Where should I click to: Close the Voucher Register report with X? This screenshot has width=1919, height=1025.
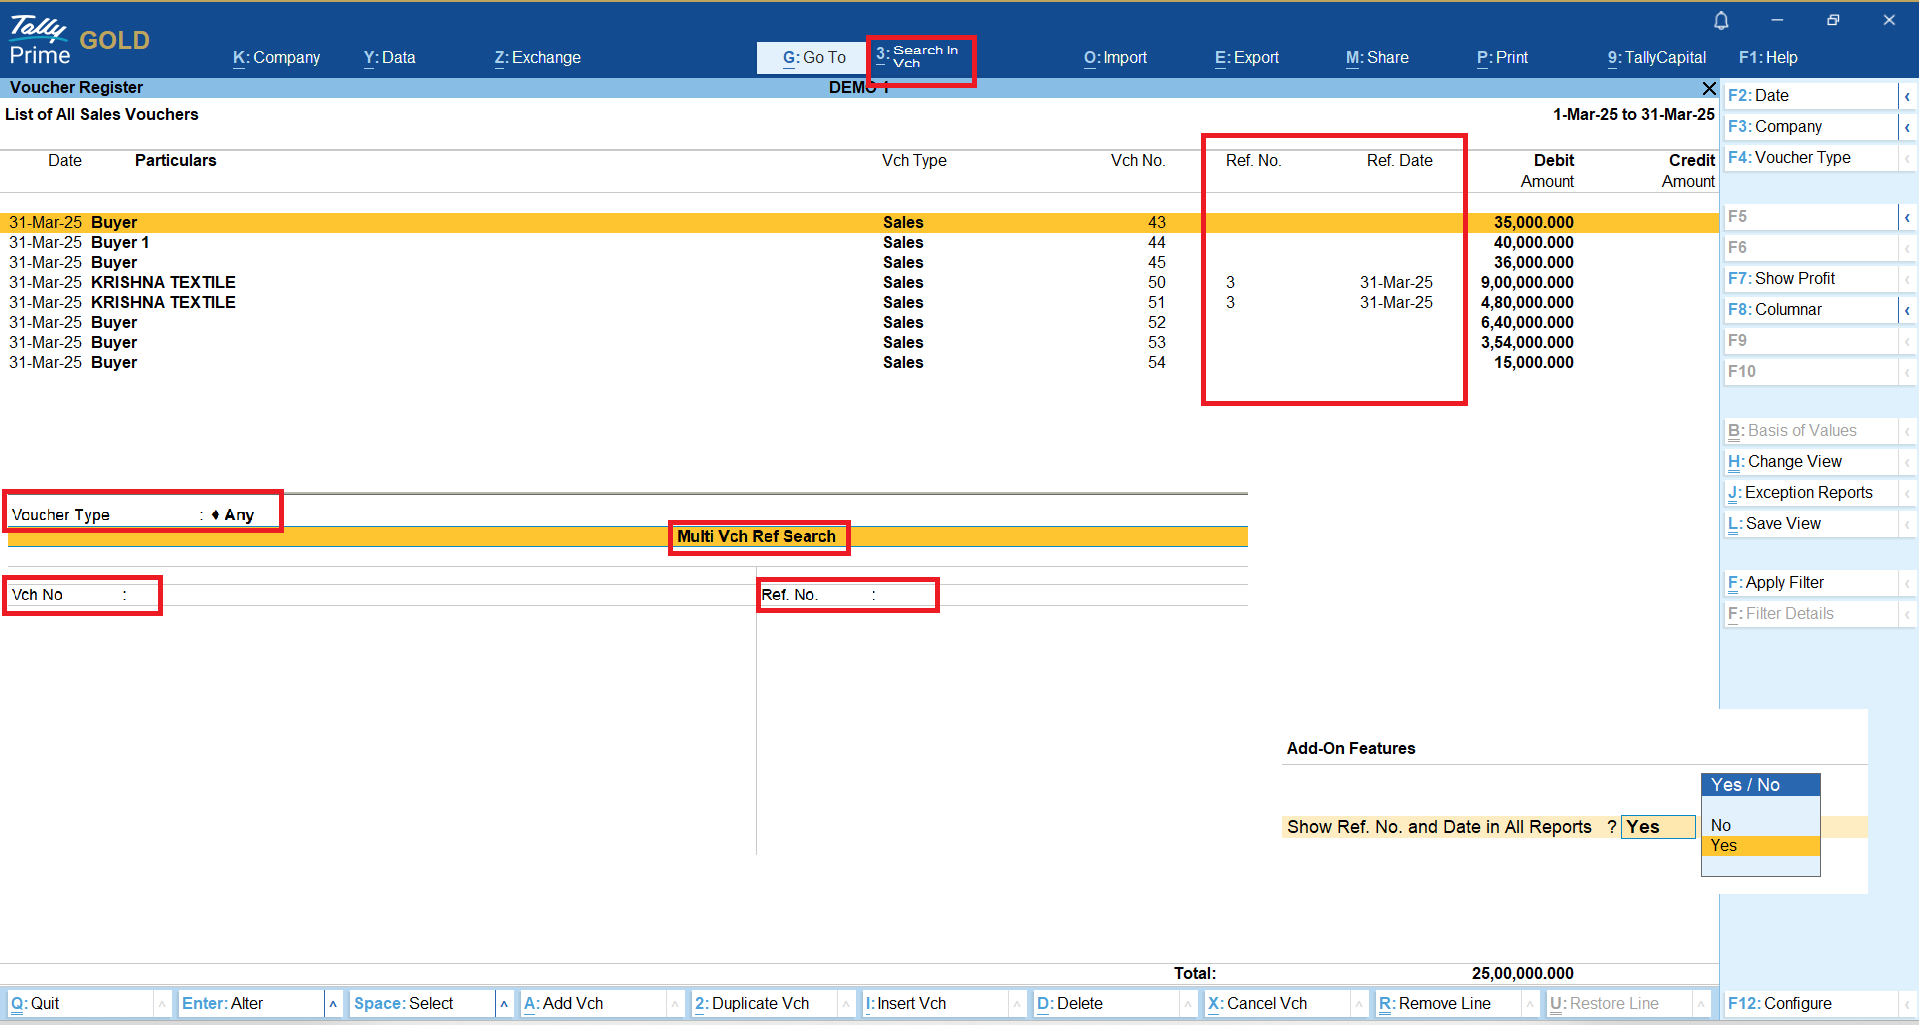[1709, 89]
